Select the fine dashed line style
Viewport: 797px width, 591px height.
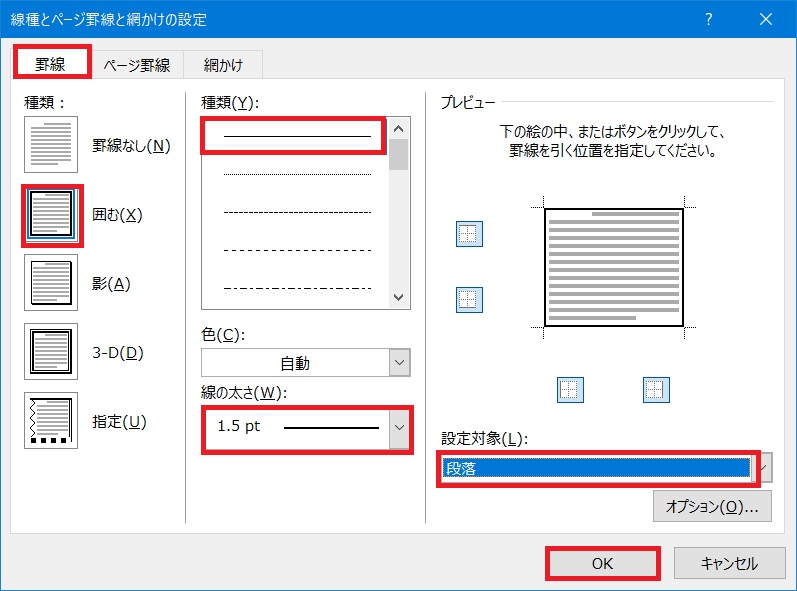click(x=297, y=212)
